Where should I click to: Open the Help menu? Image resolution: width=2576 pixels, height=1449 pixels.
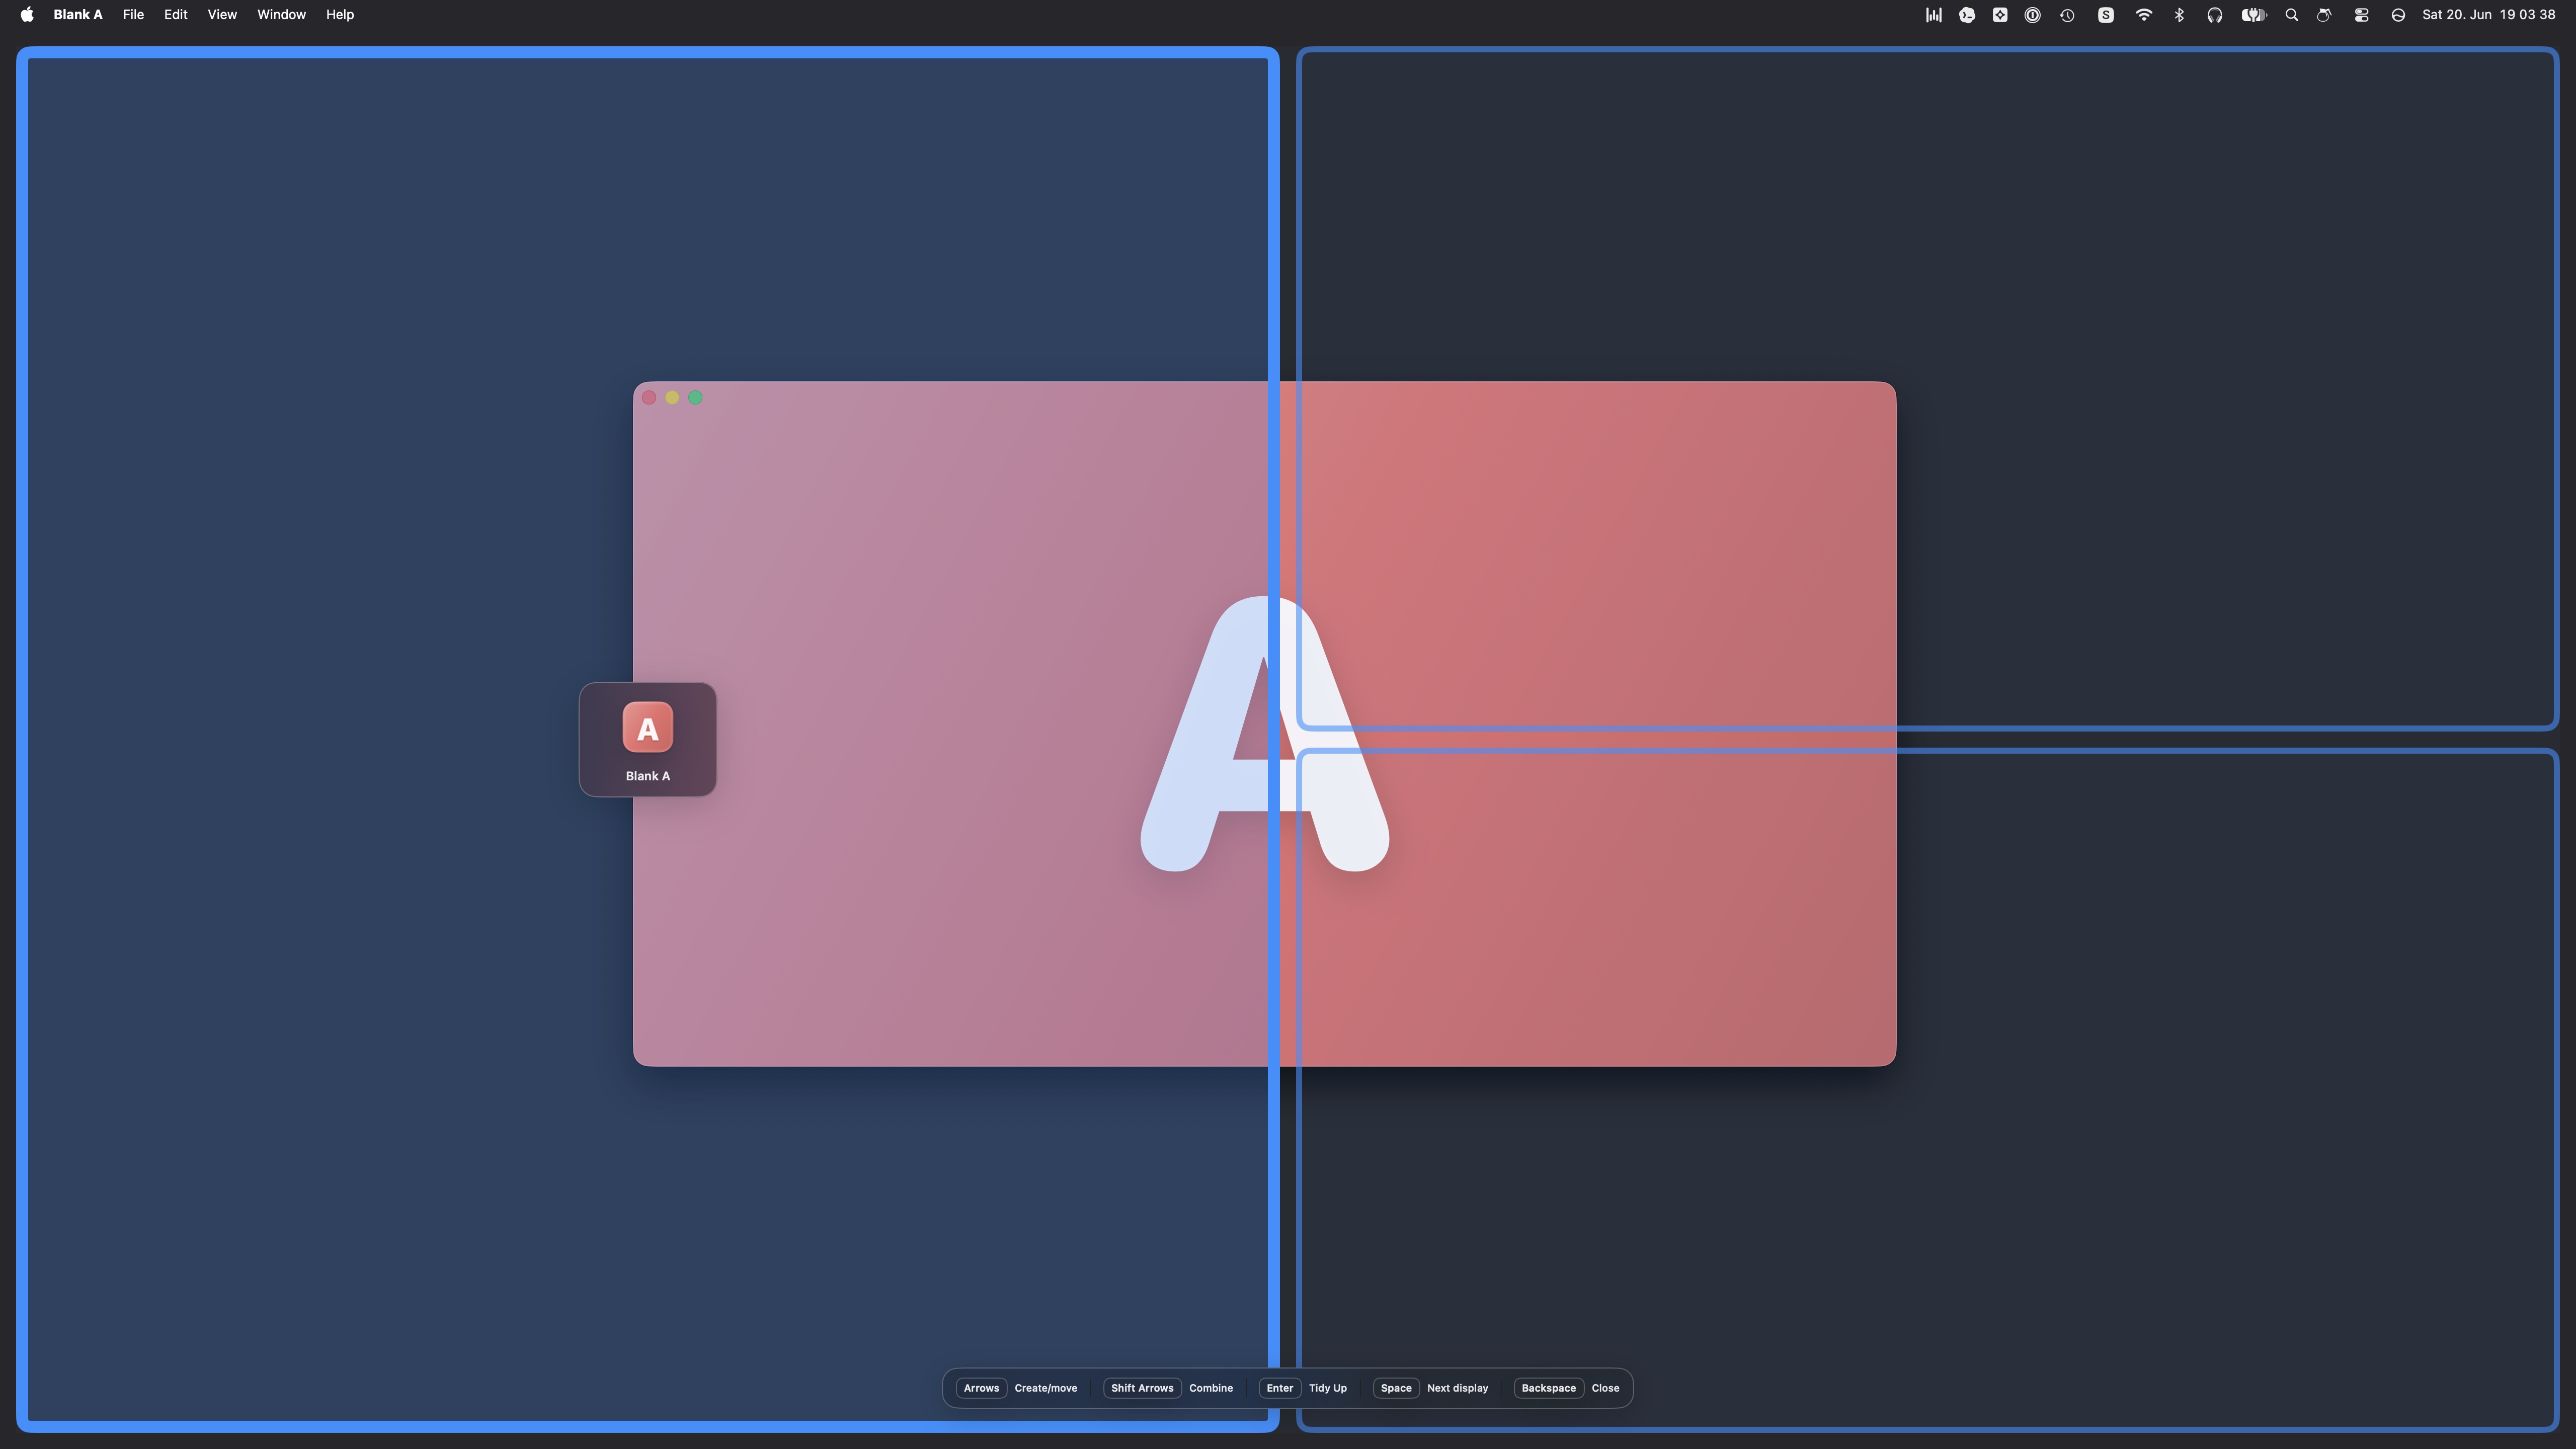coord(340,14)
